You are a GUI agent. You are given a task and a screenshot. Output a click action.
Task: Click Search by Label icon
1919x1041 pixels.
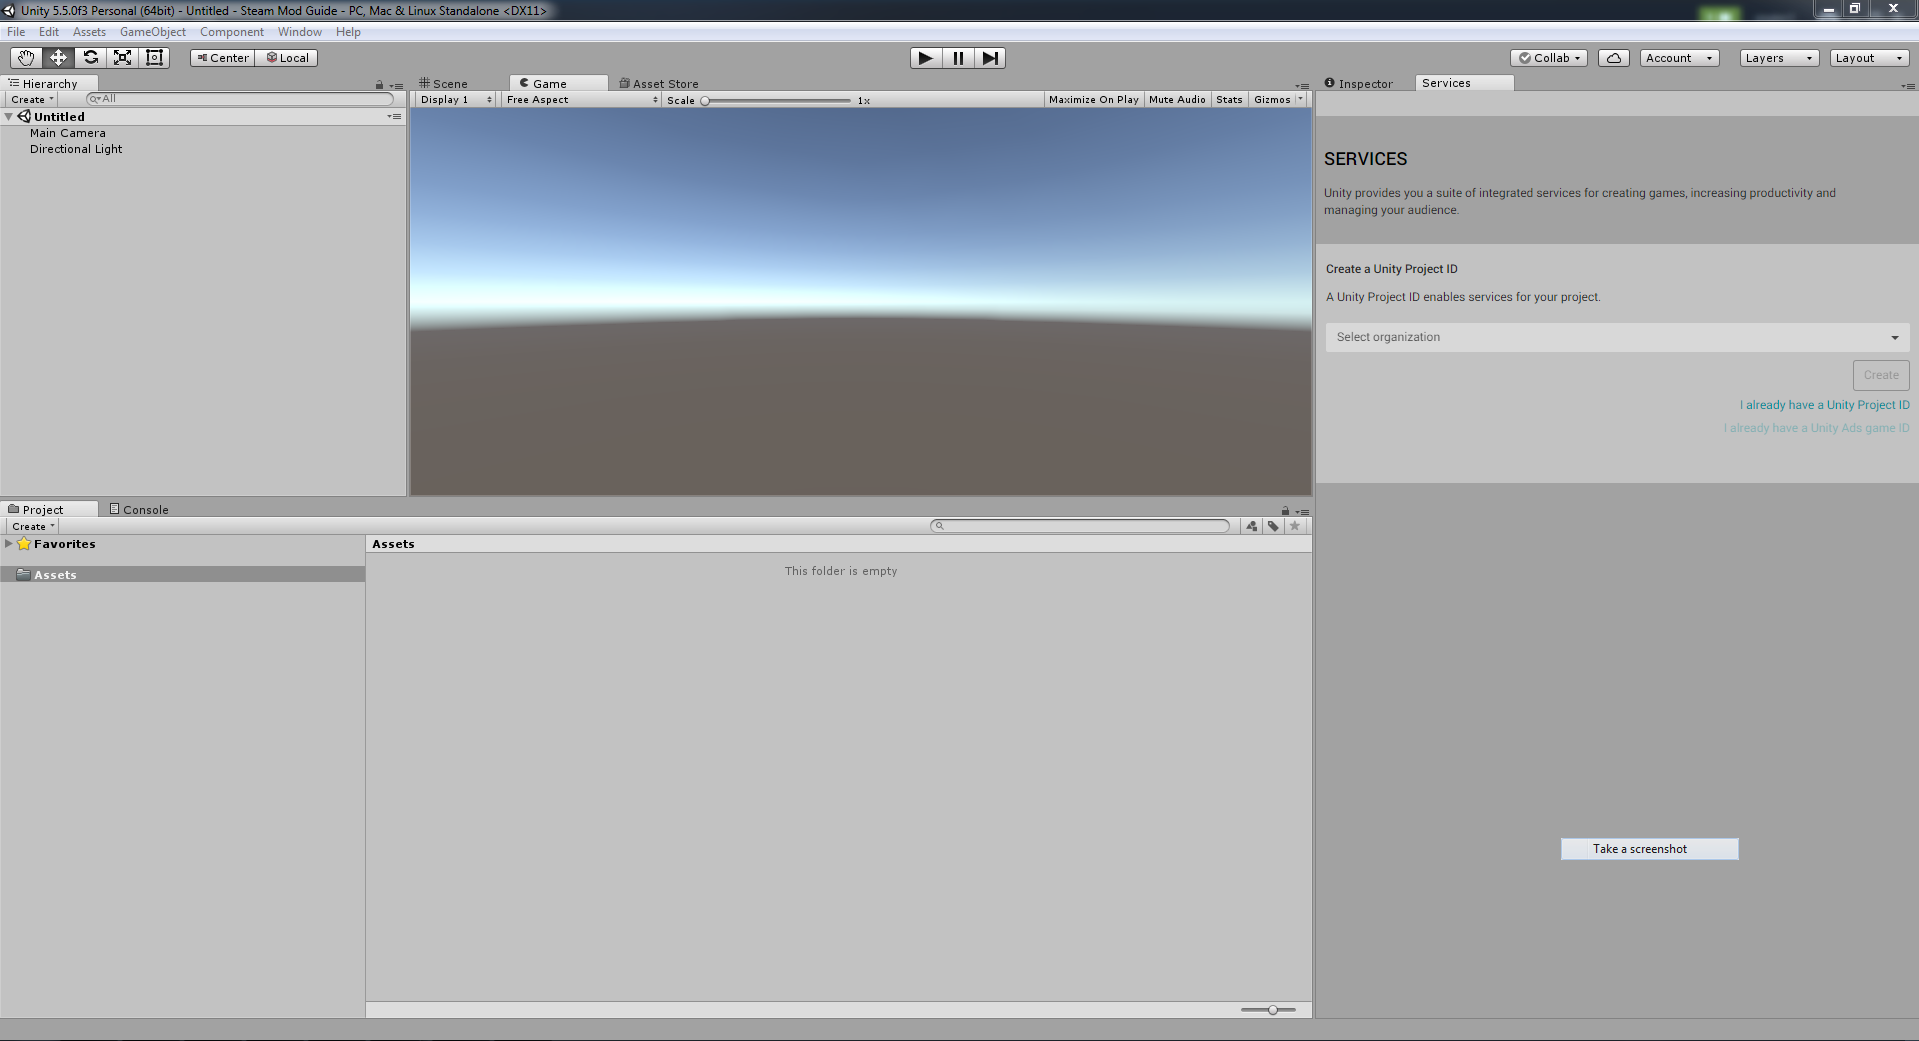tap(1273, 526)
